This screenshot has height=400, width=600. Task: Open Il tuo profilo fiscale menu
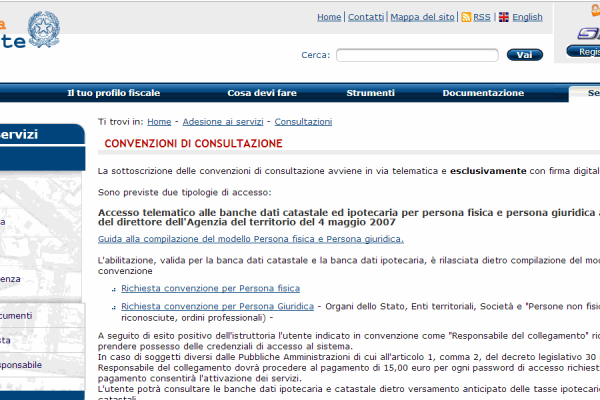pos(114,93)
